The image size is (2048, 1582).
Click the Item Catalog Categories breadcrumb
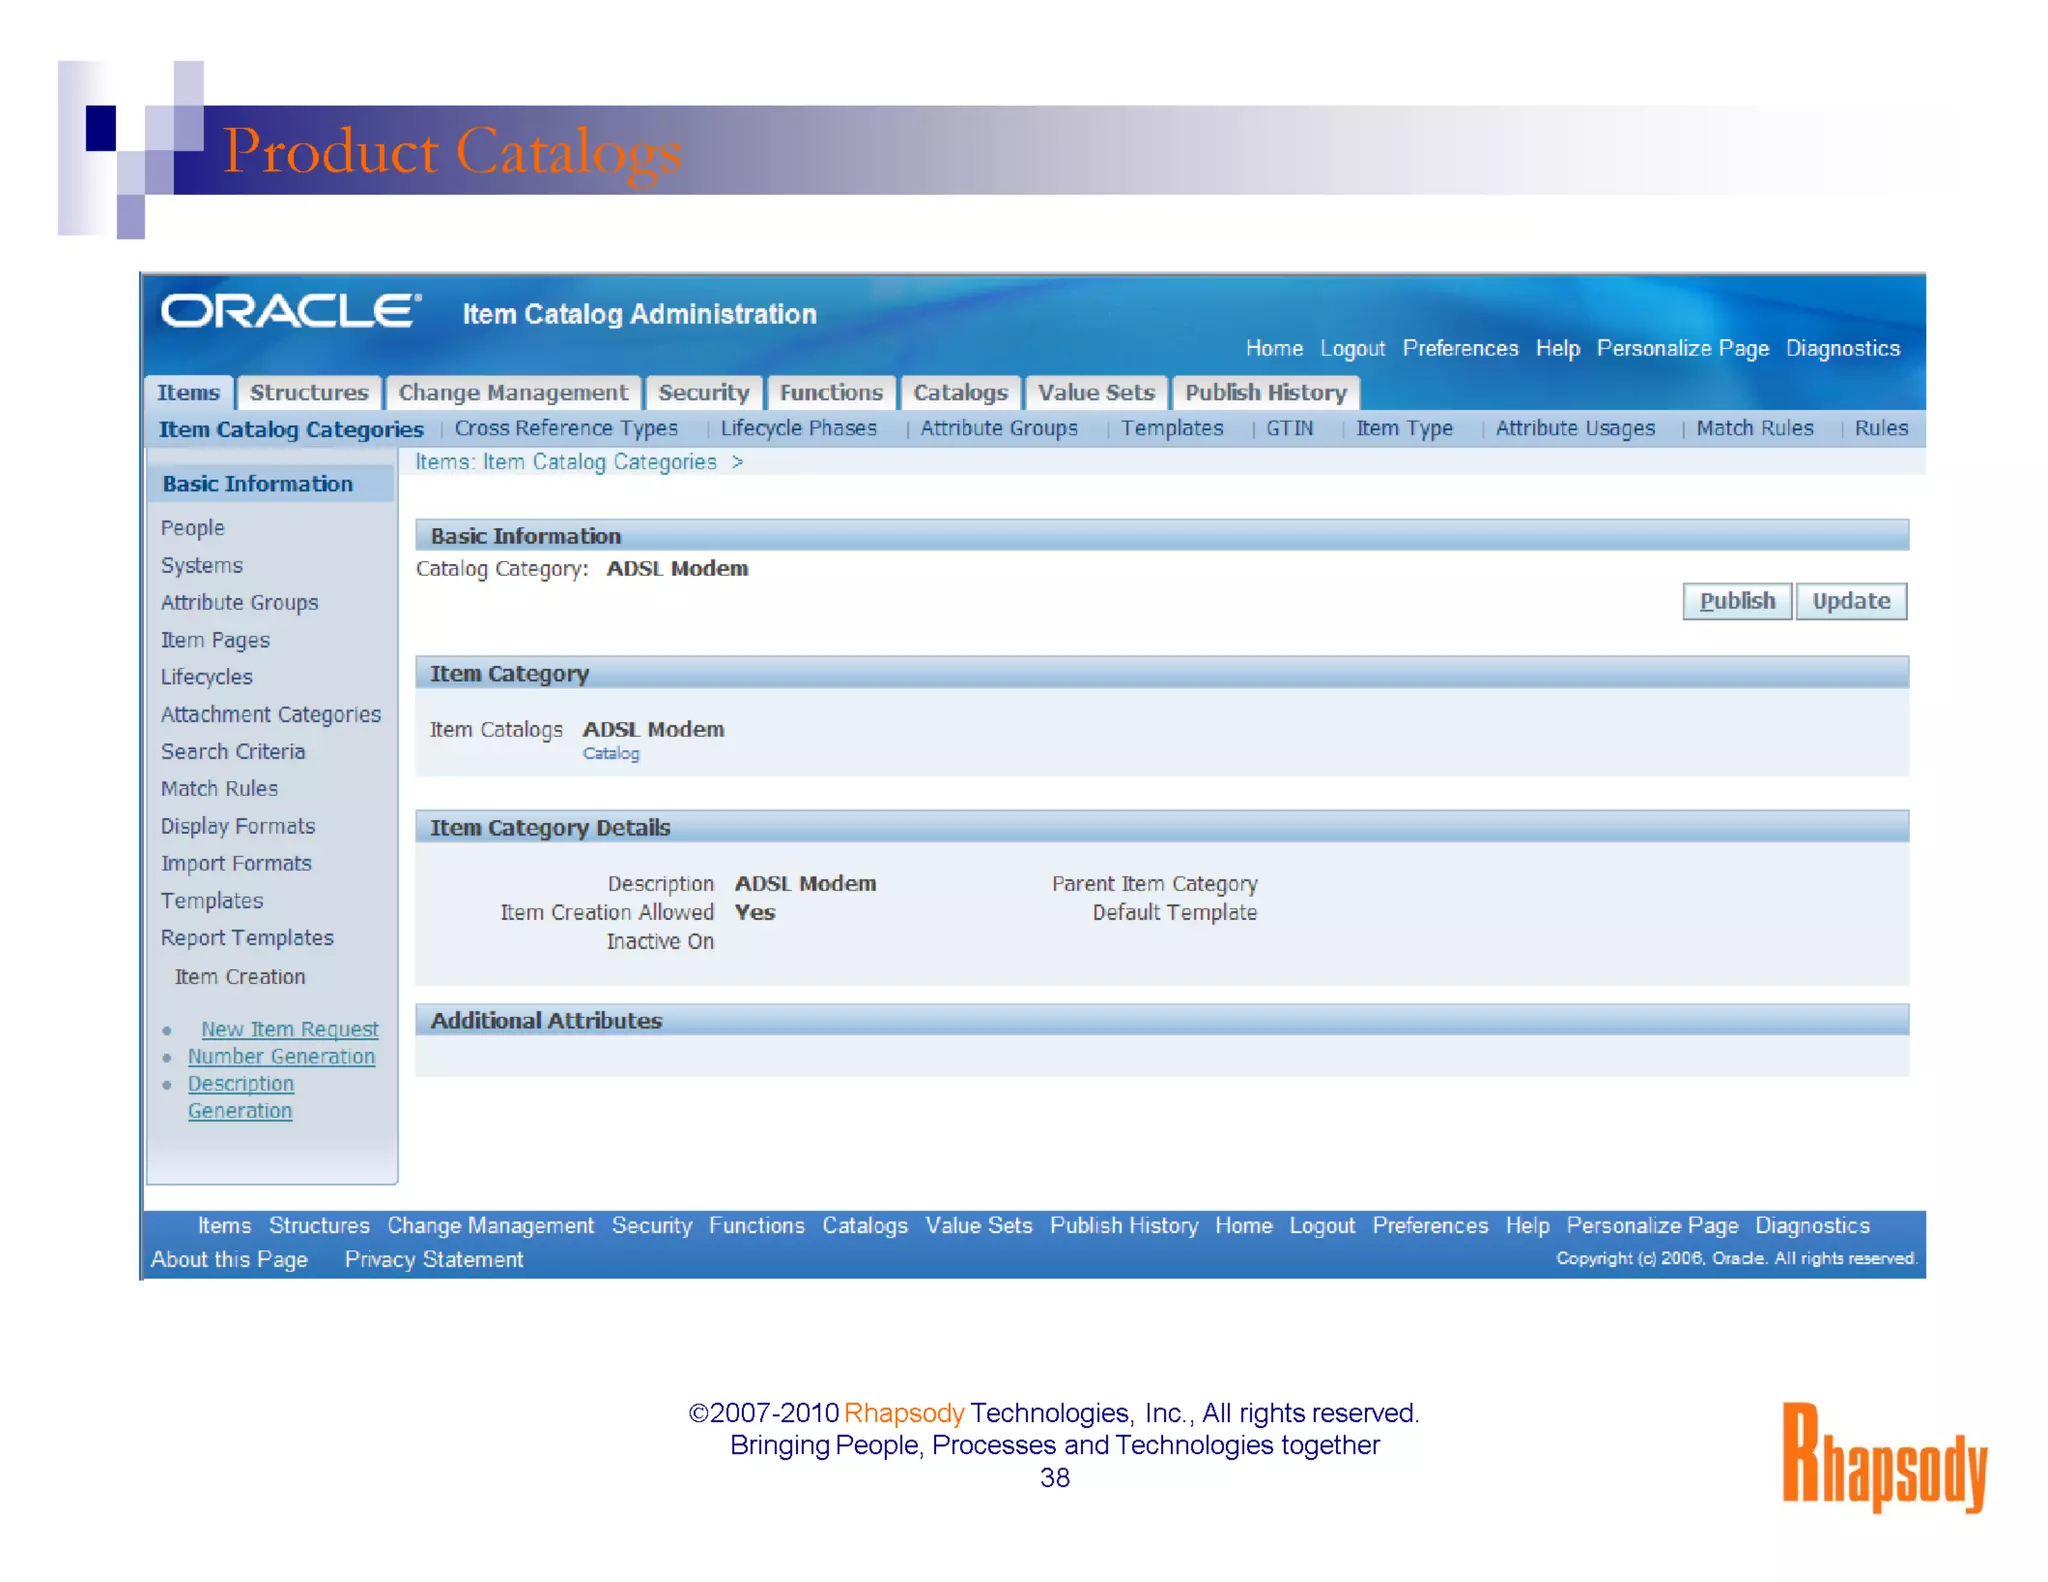[599, 462]
